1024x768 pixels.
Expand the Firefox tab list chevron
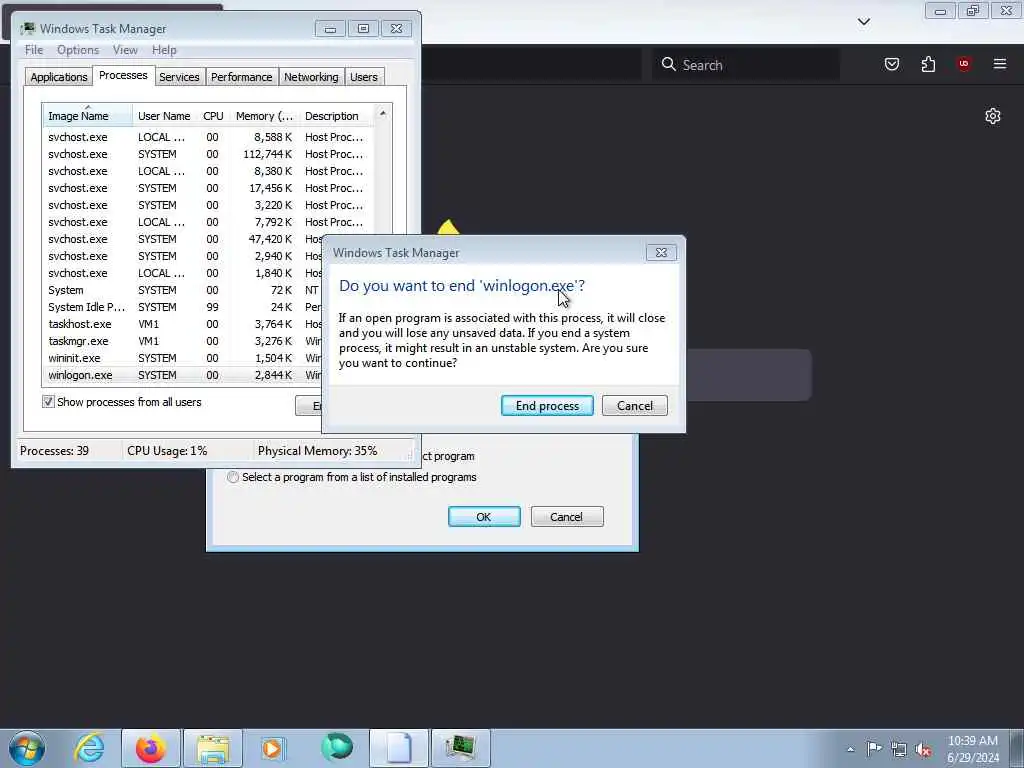pyautogui.click(x=863, y=22)
